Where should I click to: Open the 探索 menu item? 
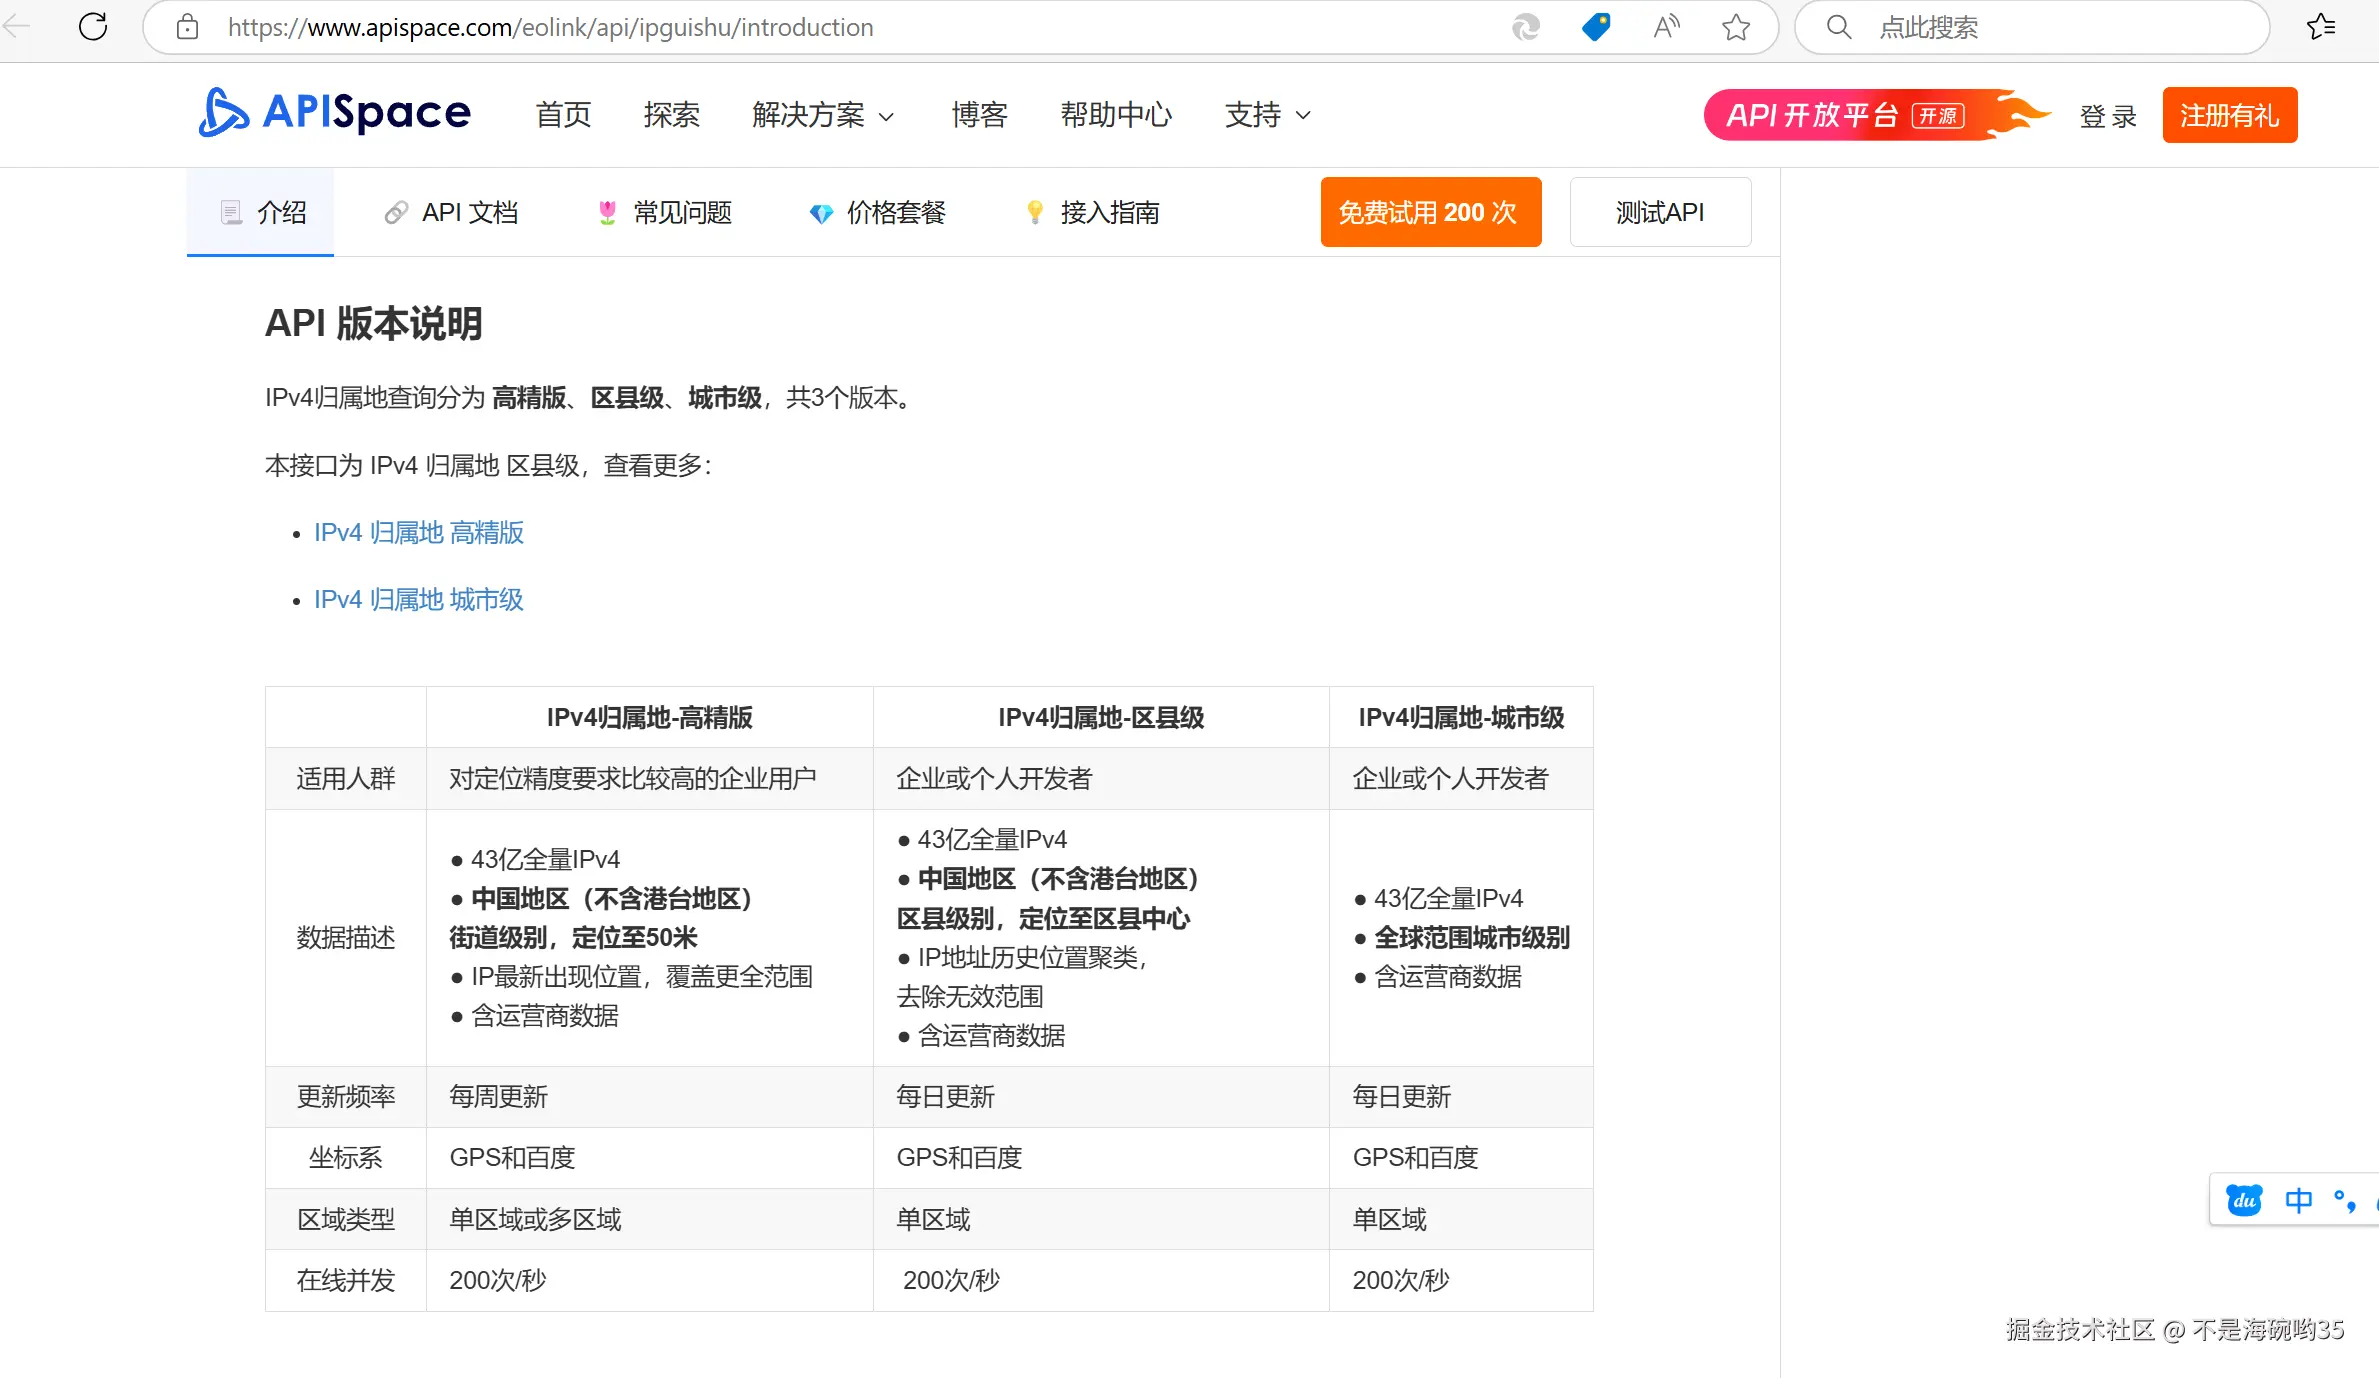click(x=672, y=115)
